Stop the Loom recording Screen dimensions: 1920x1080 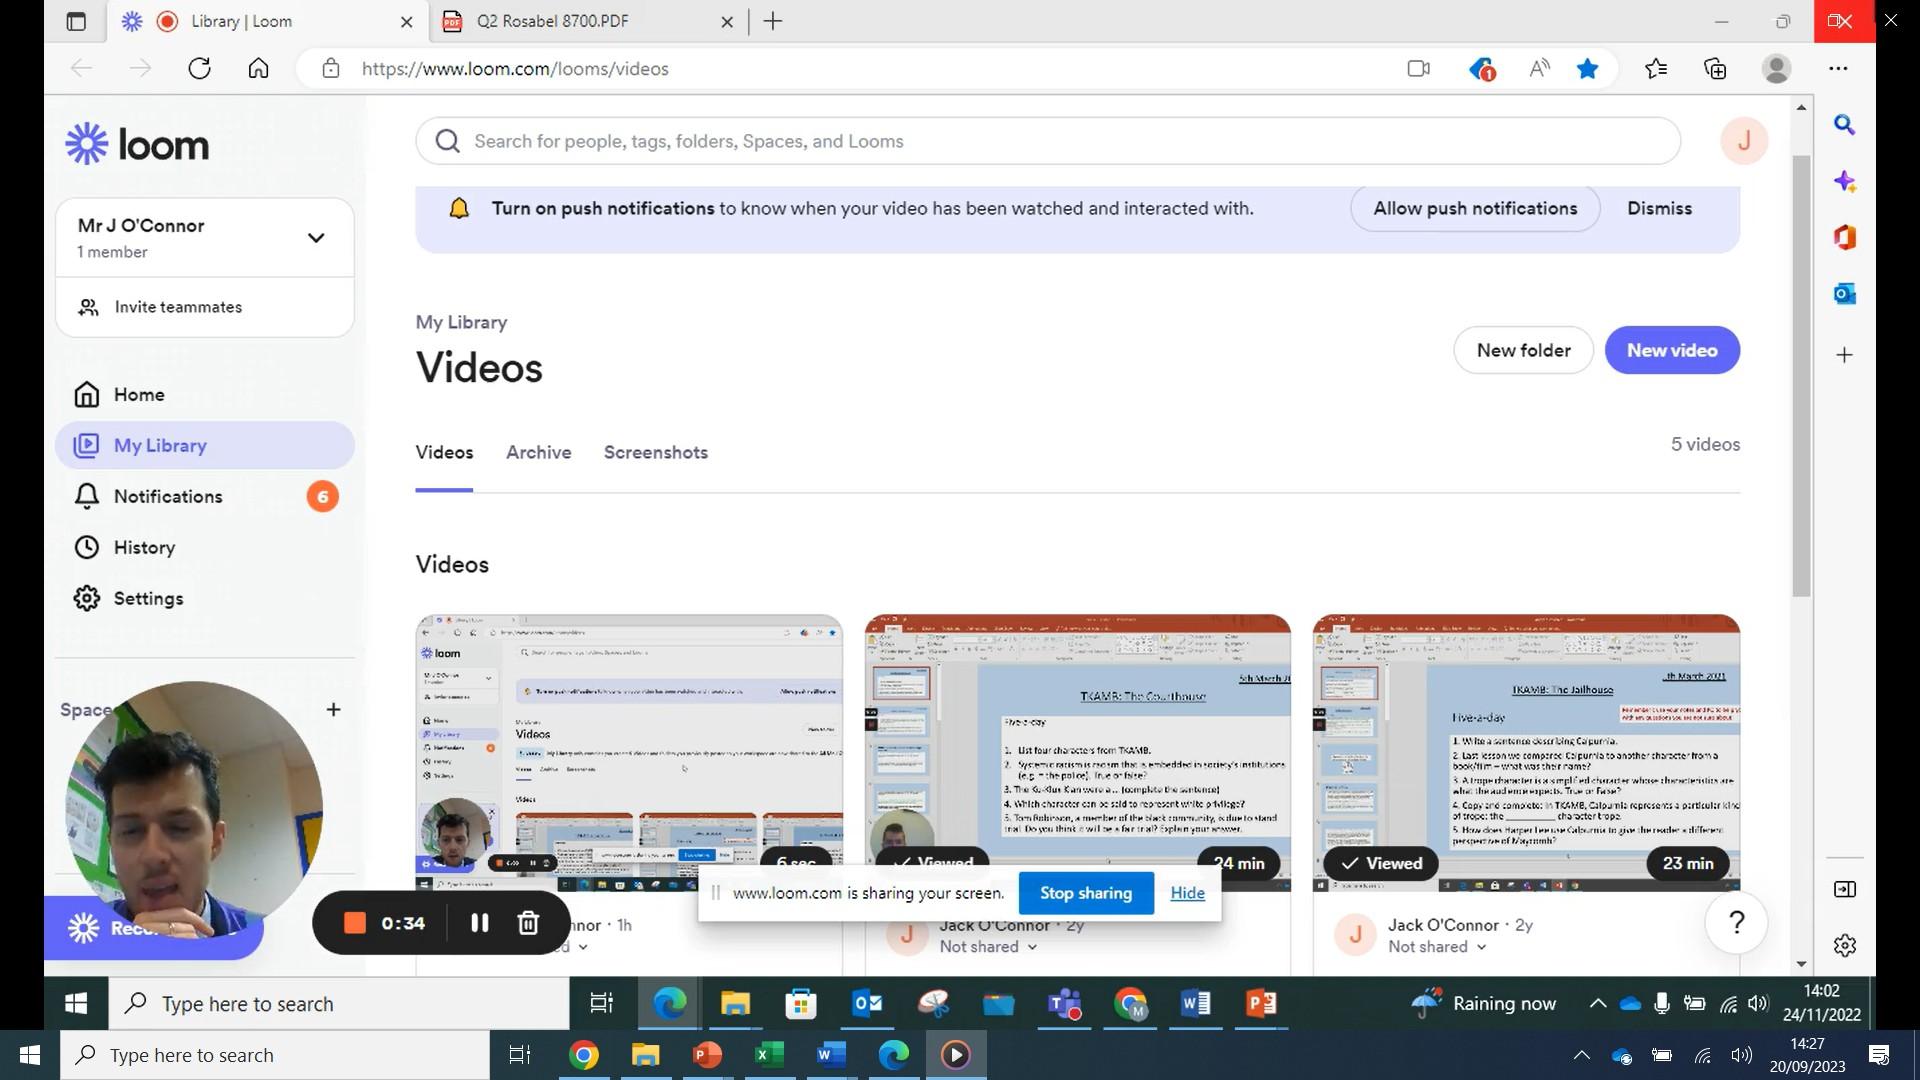[354, 923]
